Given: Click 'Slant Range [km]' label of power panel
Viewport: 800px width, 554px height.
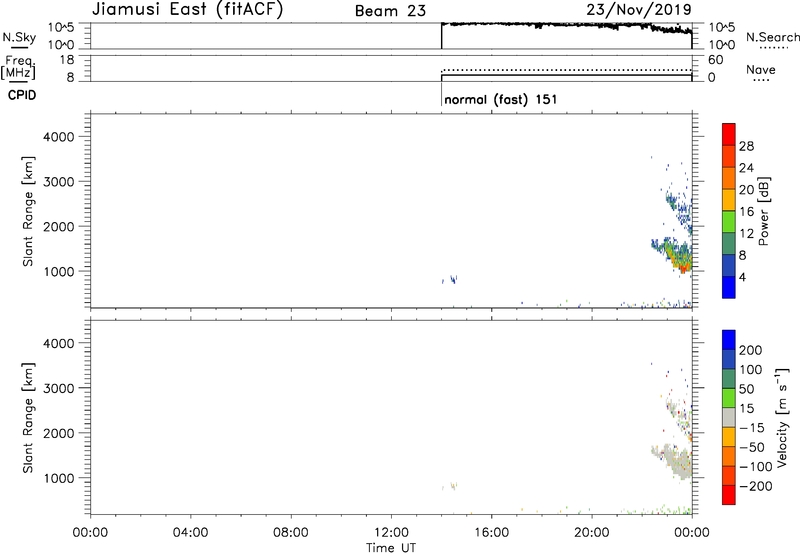Looking at the screenshot, I should click(x=28, y=211).
